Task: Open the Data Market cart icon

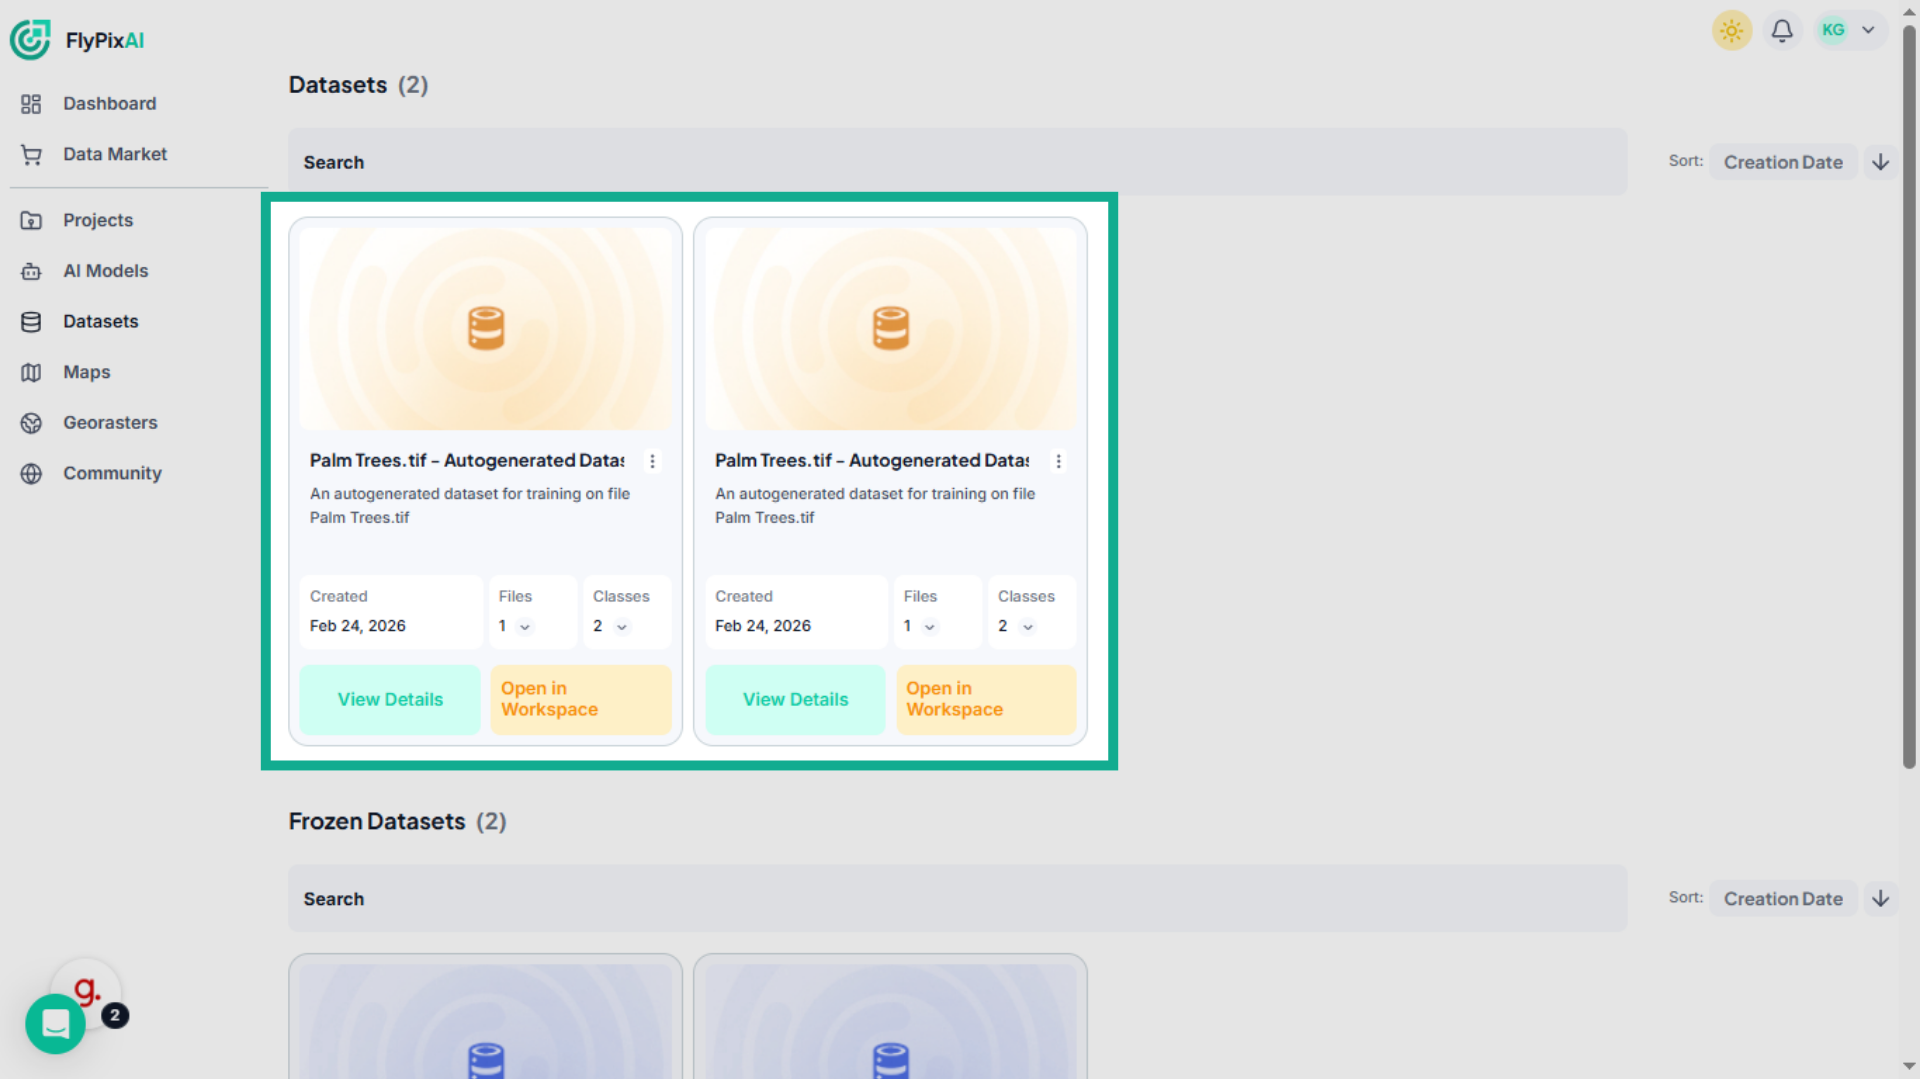Action: click(31, 155)
